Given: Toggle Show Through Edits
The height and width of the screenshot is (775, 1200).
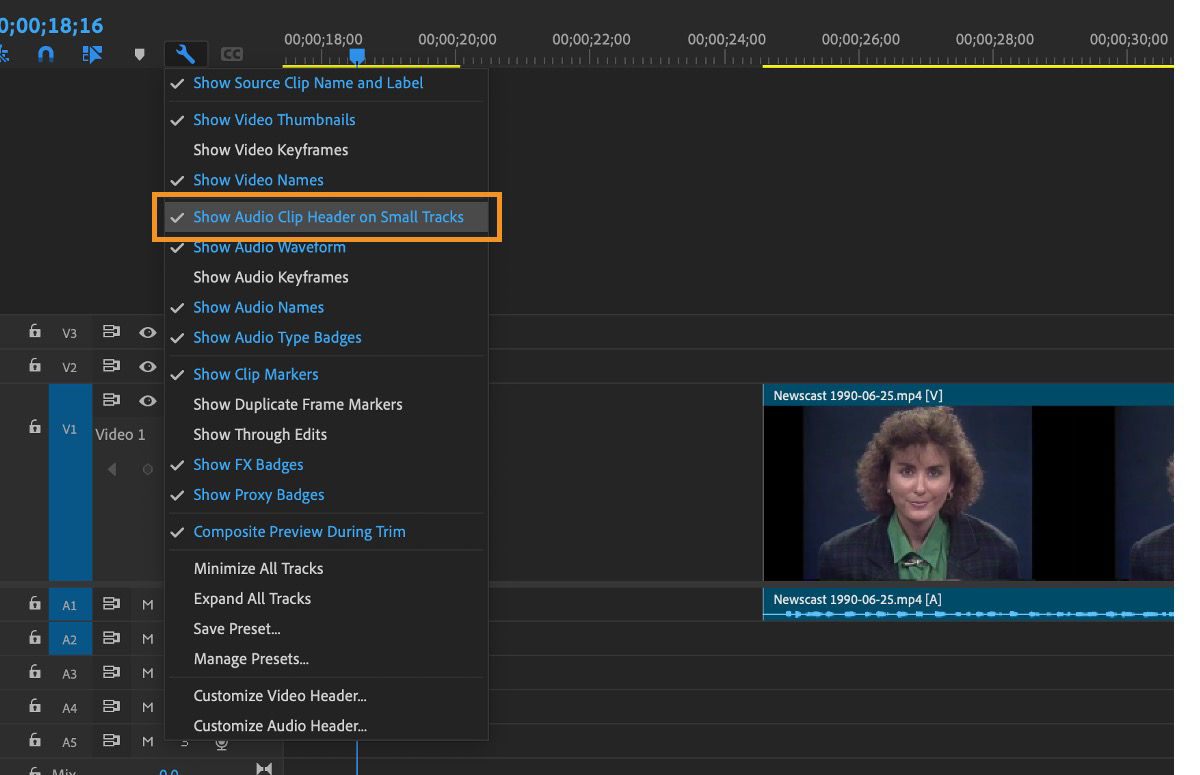Looking at the screenshot, I should tap(260, 434).
